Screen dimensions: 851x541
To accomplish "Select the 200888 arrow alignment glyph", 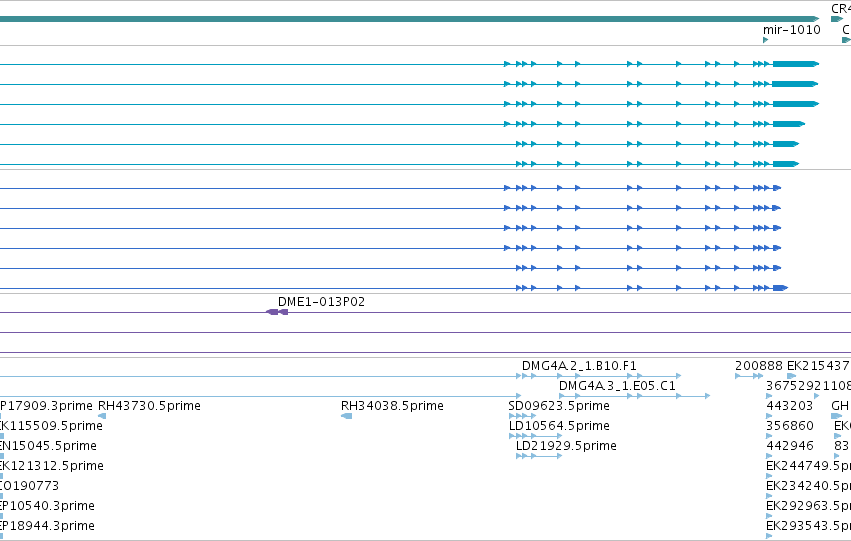I will [749, 376].
